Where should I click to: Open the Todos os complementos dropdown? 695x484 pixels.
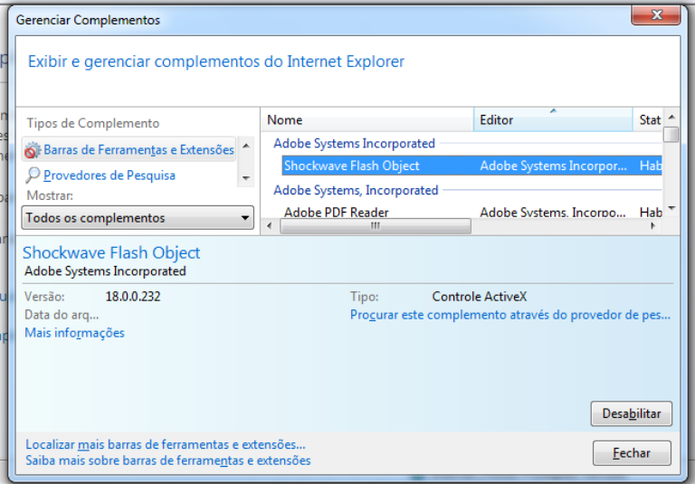137,218
